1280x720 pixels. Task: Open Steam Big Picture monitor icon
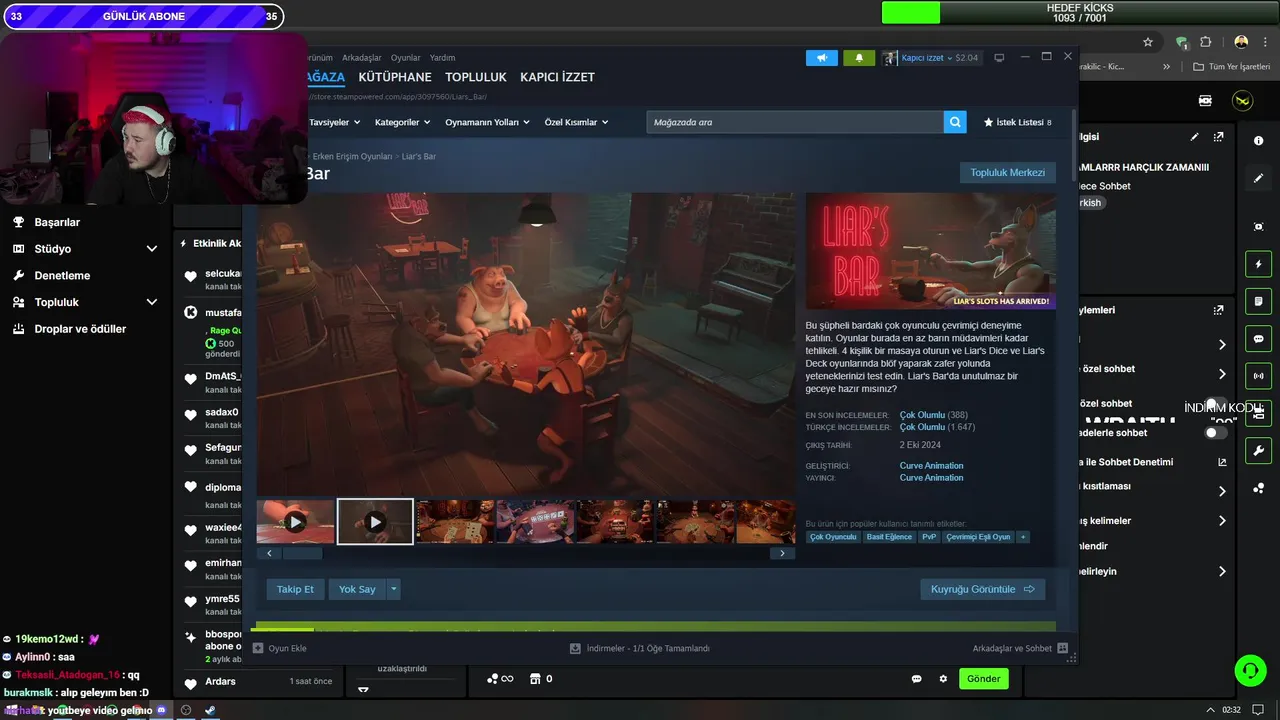(x=998, y=57)
